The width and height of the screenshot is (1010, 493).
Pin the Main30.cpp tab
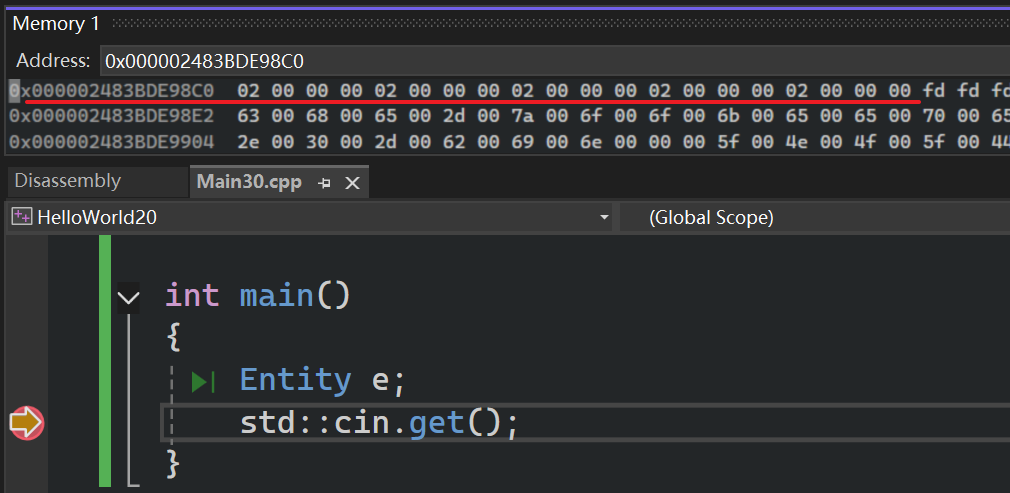pos(324,183)
